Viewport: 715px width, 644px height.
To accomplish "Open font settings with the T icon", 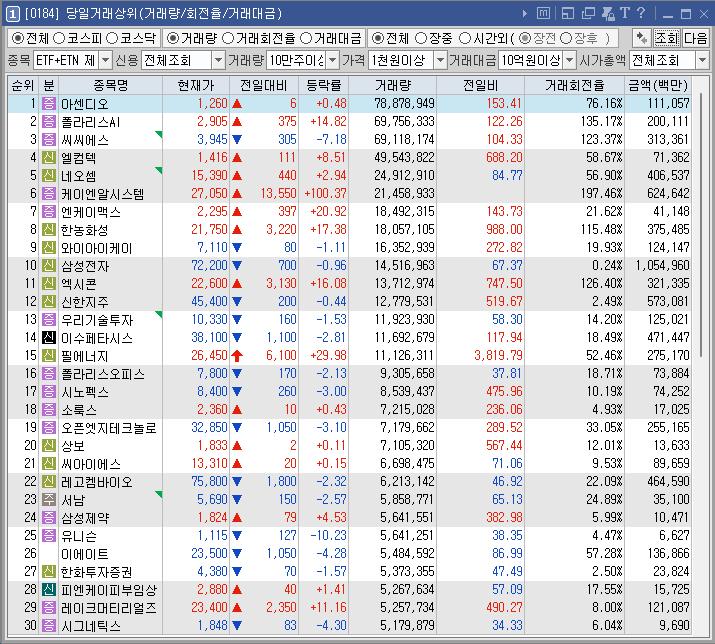I will click(625, 13).
